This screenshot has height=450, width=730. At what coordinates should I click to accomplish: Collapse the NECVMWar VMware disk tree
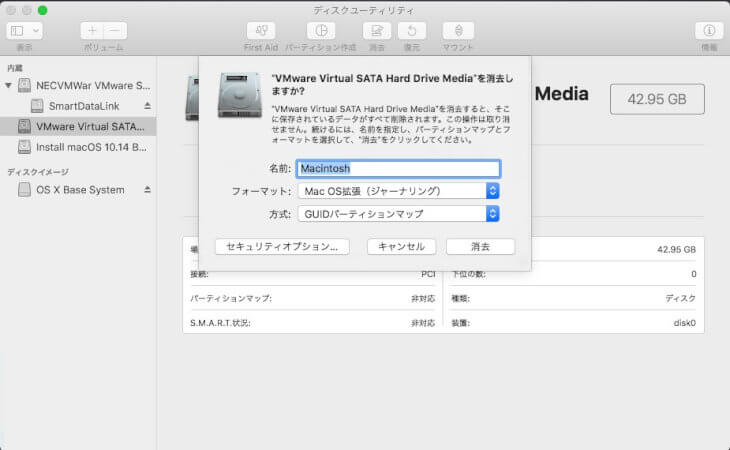coord(10,85)
